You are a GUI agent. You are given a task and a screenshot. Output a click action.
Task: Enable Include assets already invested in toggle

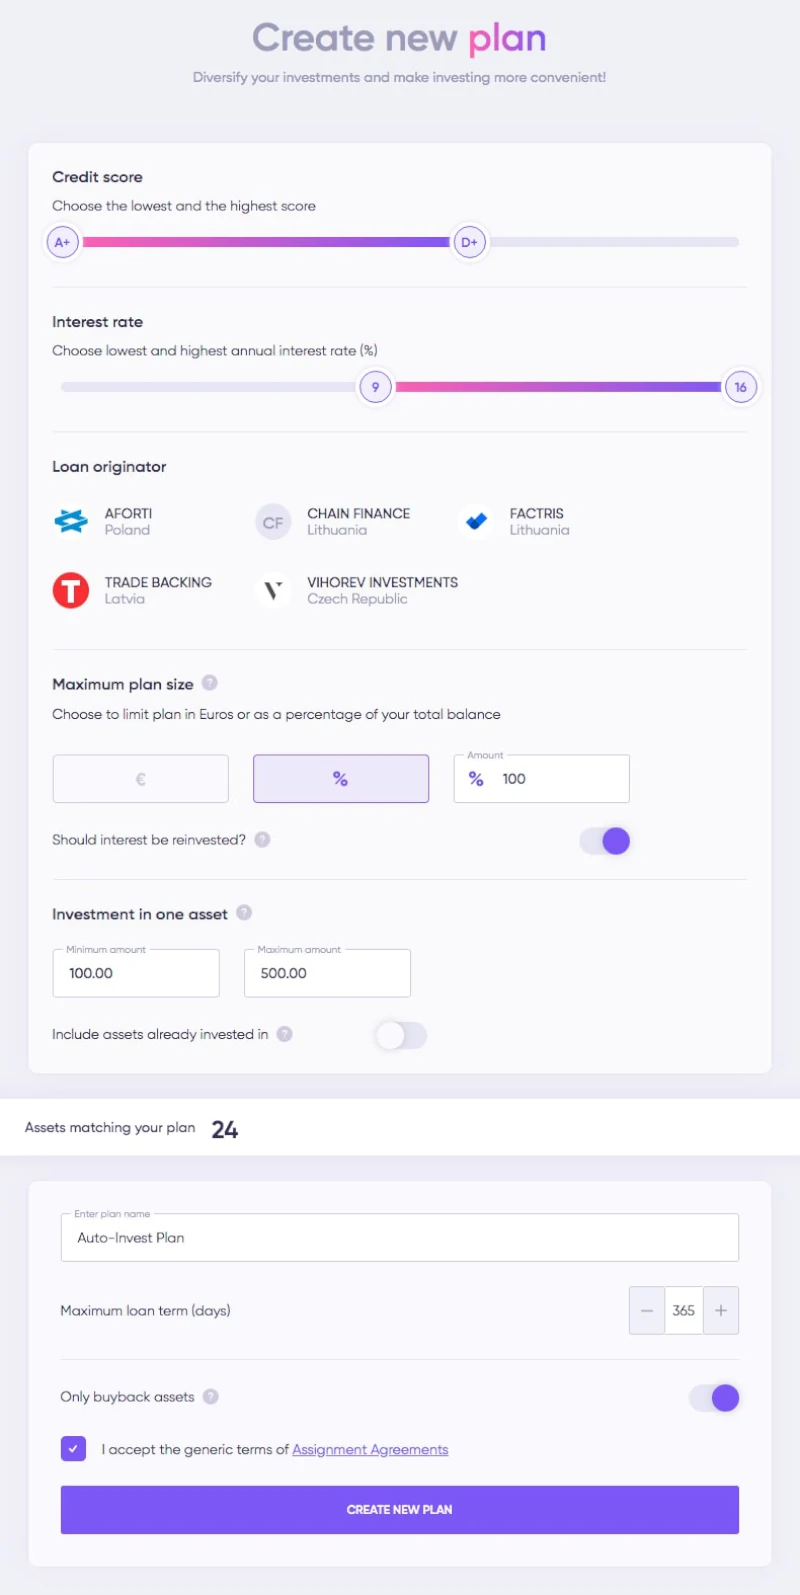[401, 1035]
